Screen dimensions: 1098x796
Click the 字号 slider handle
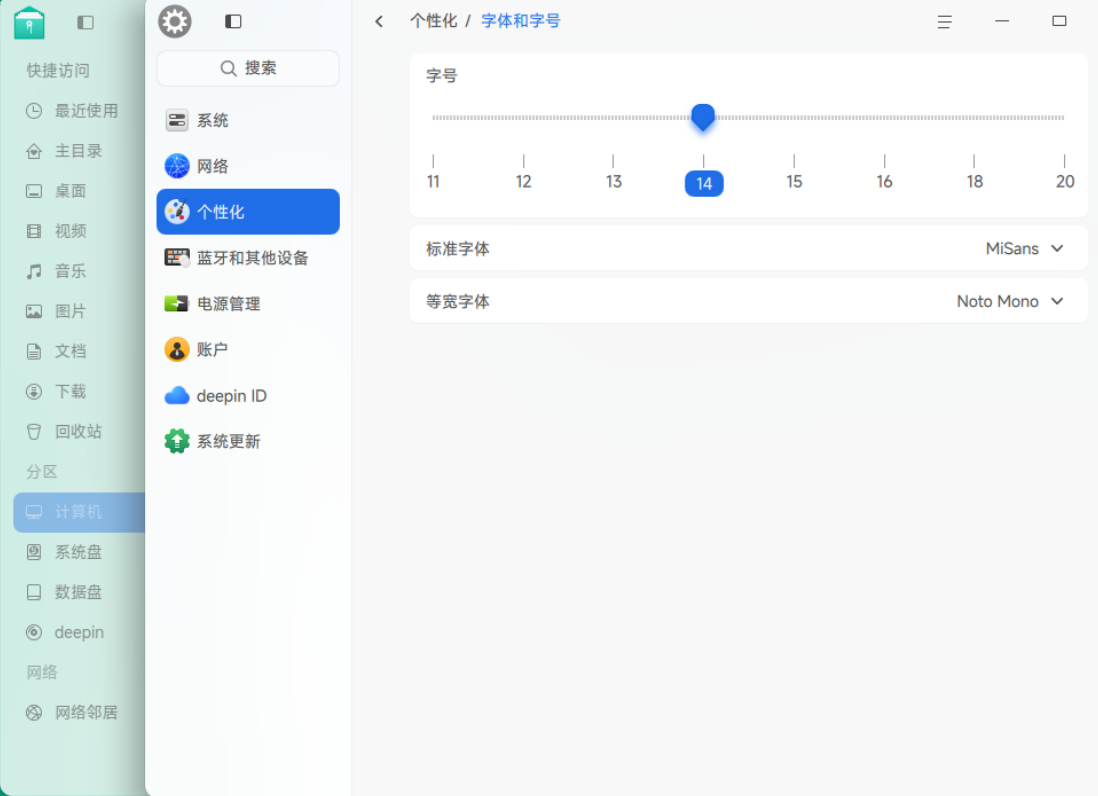[x=703, y=117]
